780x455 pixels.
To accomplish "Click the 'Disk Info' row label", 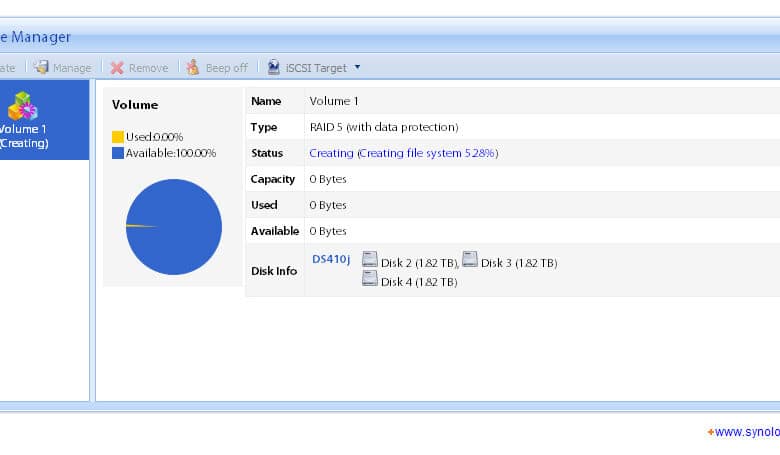I will pos(274,271).
